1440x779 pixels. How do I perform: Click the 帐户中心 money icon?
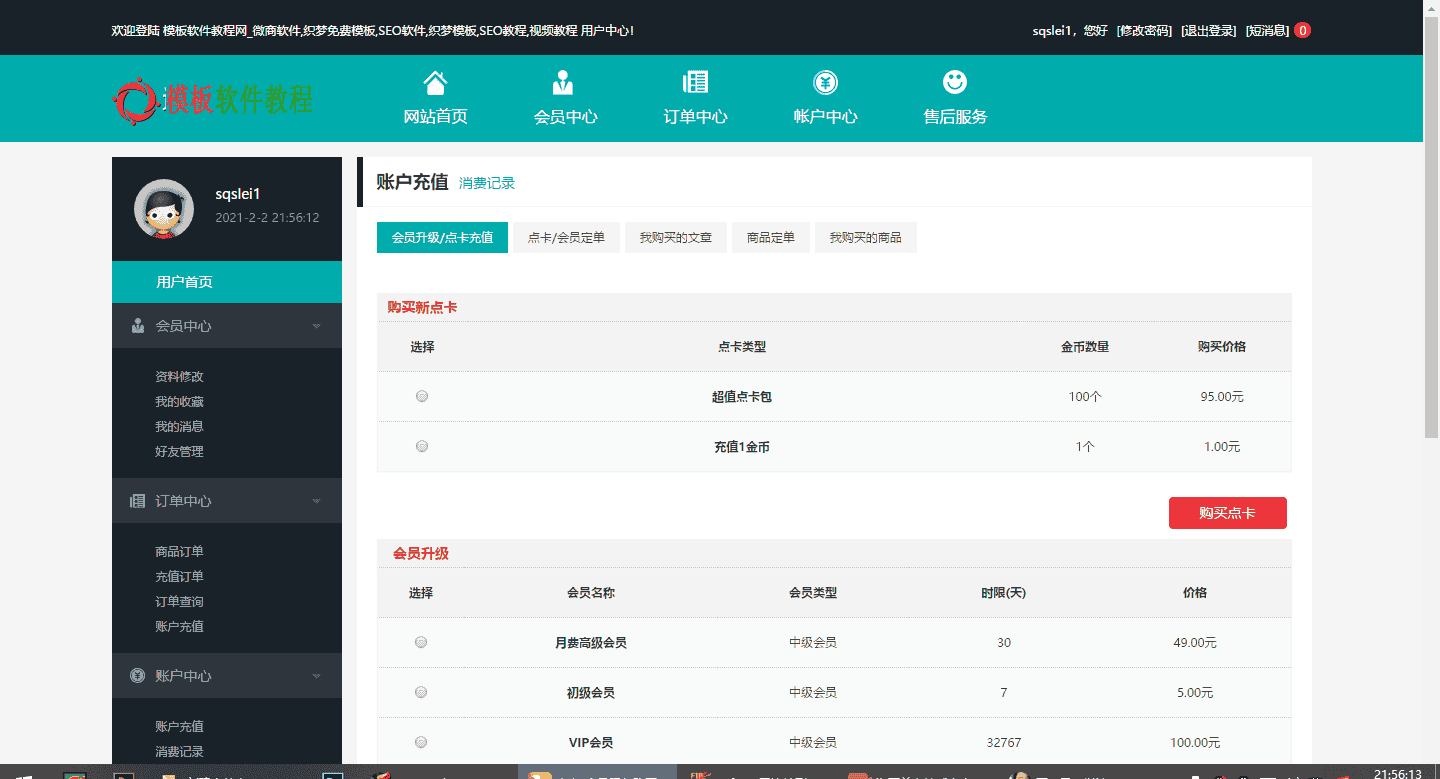(x=825, y=82)
